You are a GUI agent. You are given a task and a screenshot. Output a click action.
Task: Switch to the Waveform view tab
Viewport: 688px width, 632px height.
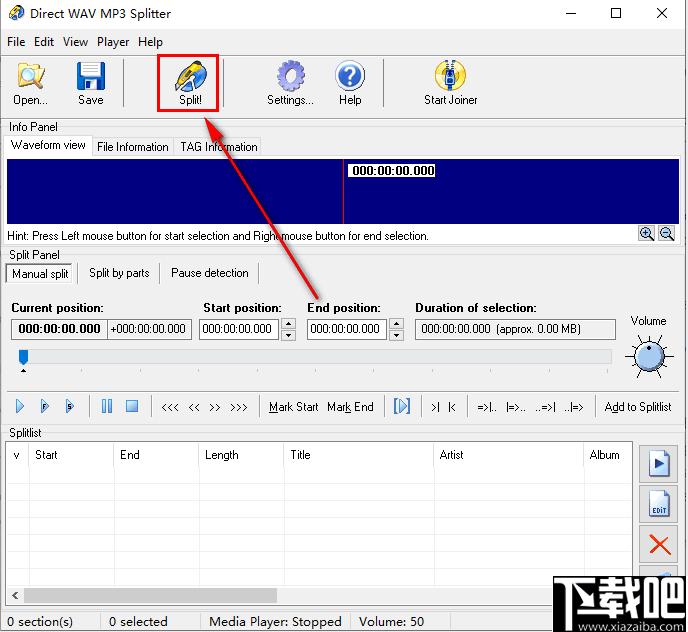(48, 145)
